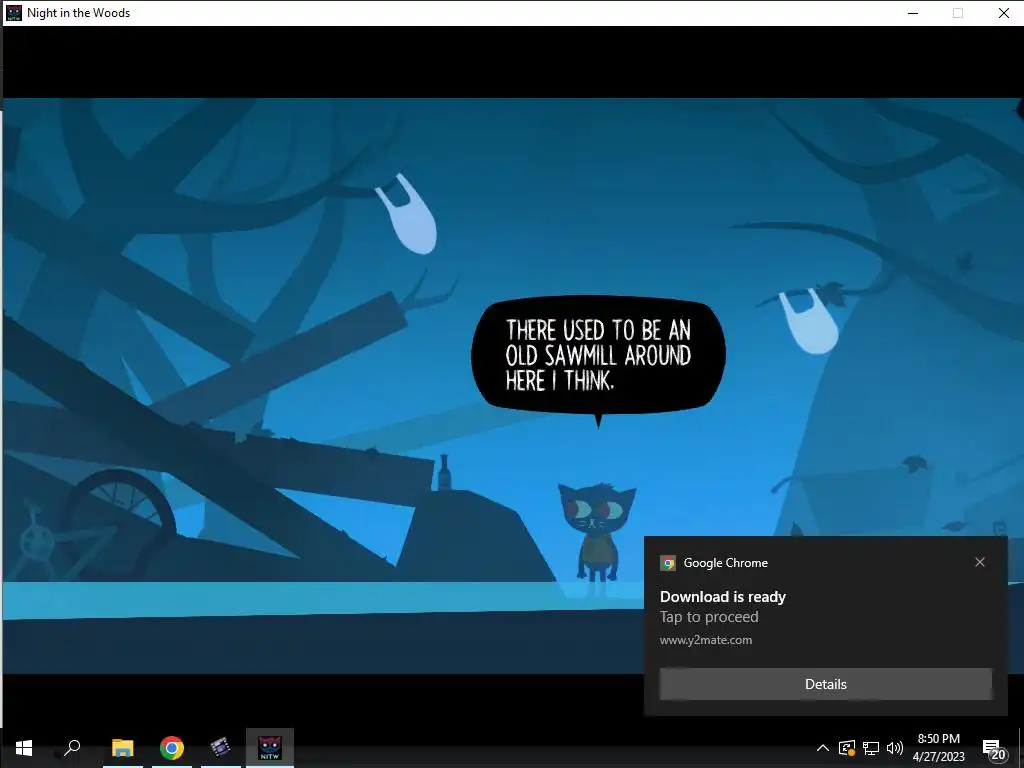Image resolution: width=1024 pixels, height=768 pixels.
Task: Open File Explorer from taskbar
Action: [x=123, y=748]
